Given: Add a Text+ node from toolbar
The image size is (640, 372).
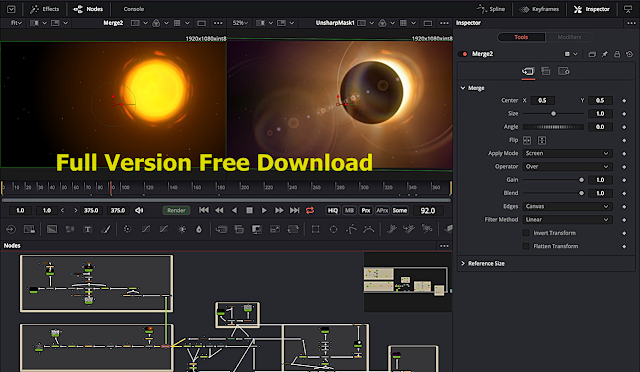Looking at the screenshot, I should click(x=87, y=229).
